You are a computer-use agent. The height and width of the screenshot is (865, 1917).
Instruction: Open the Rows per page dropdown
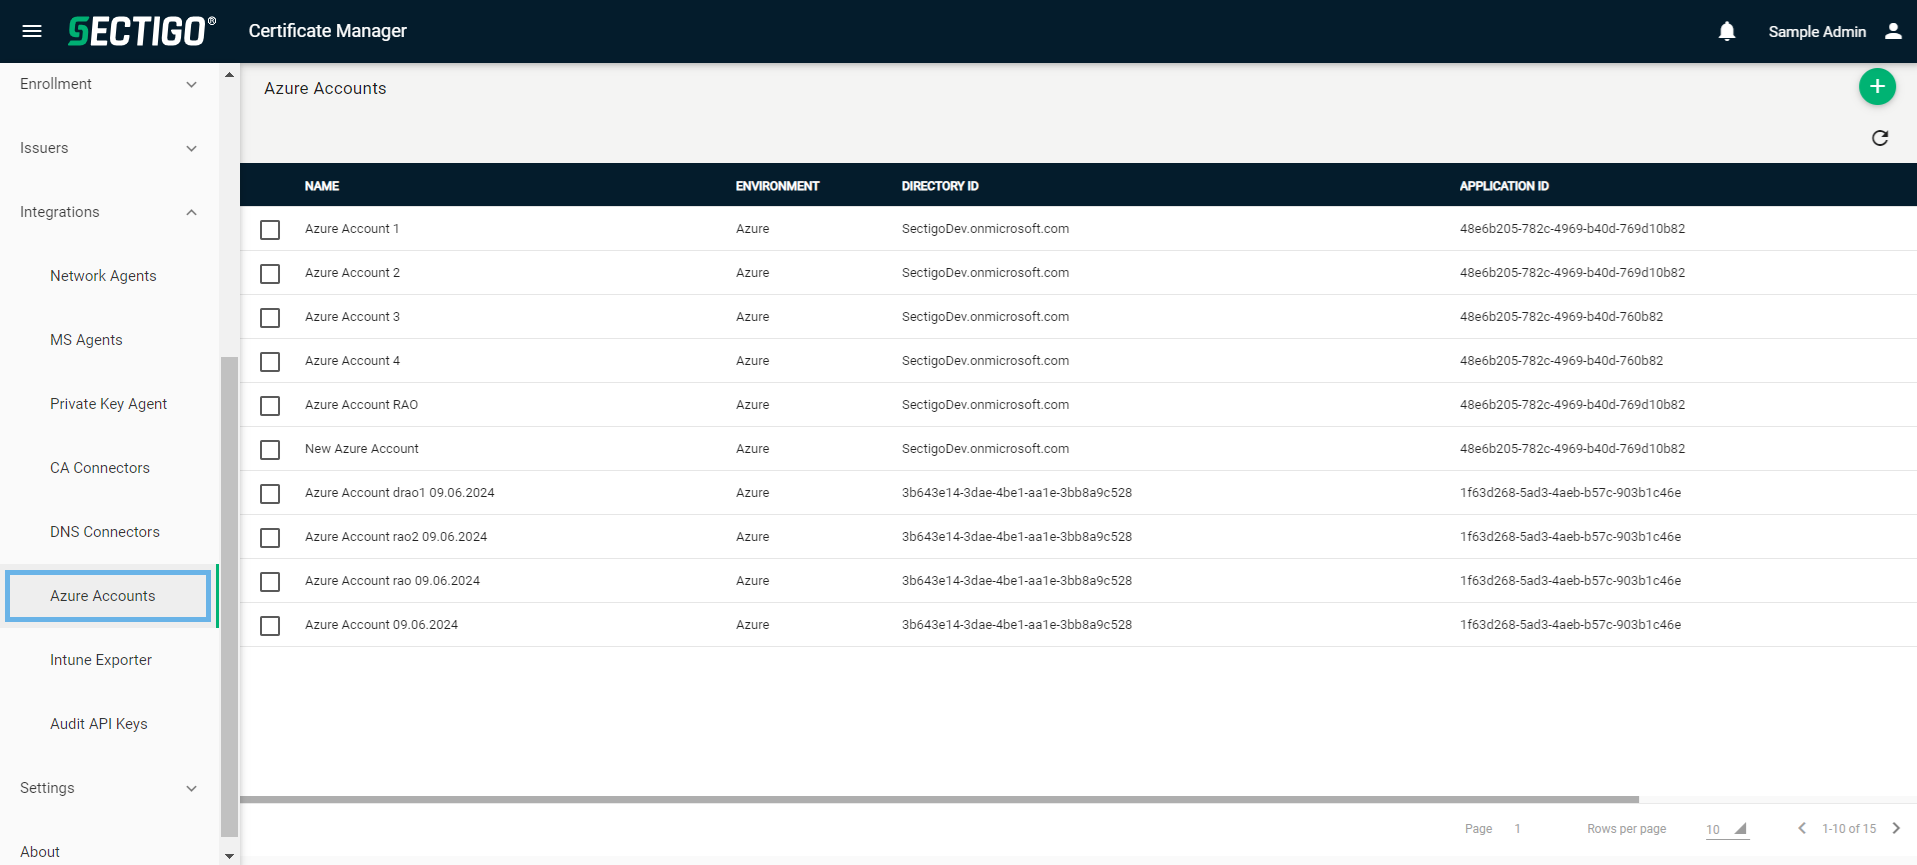pyautogui.click(x=1727, y=829)
